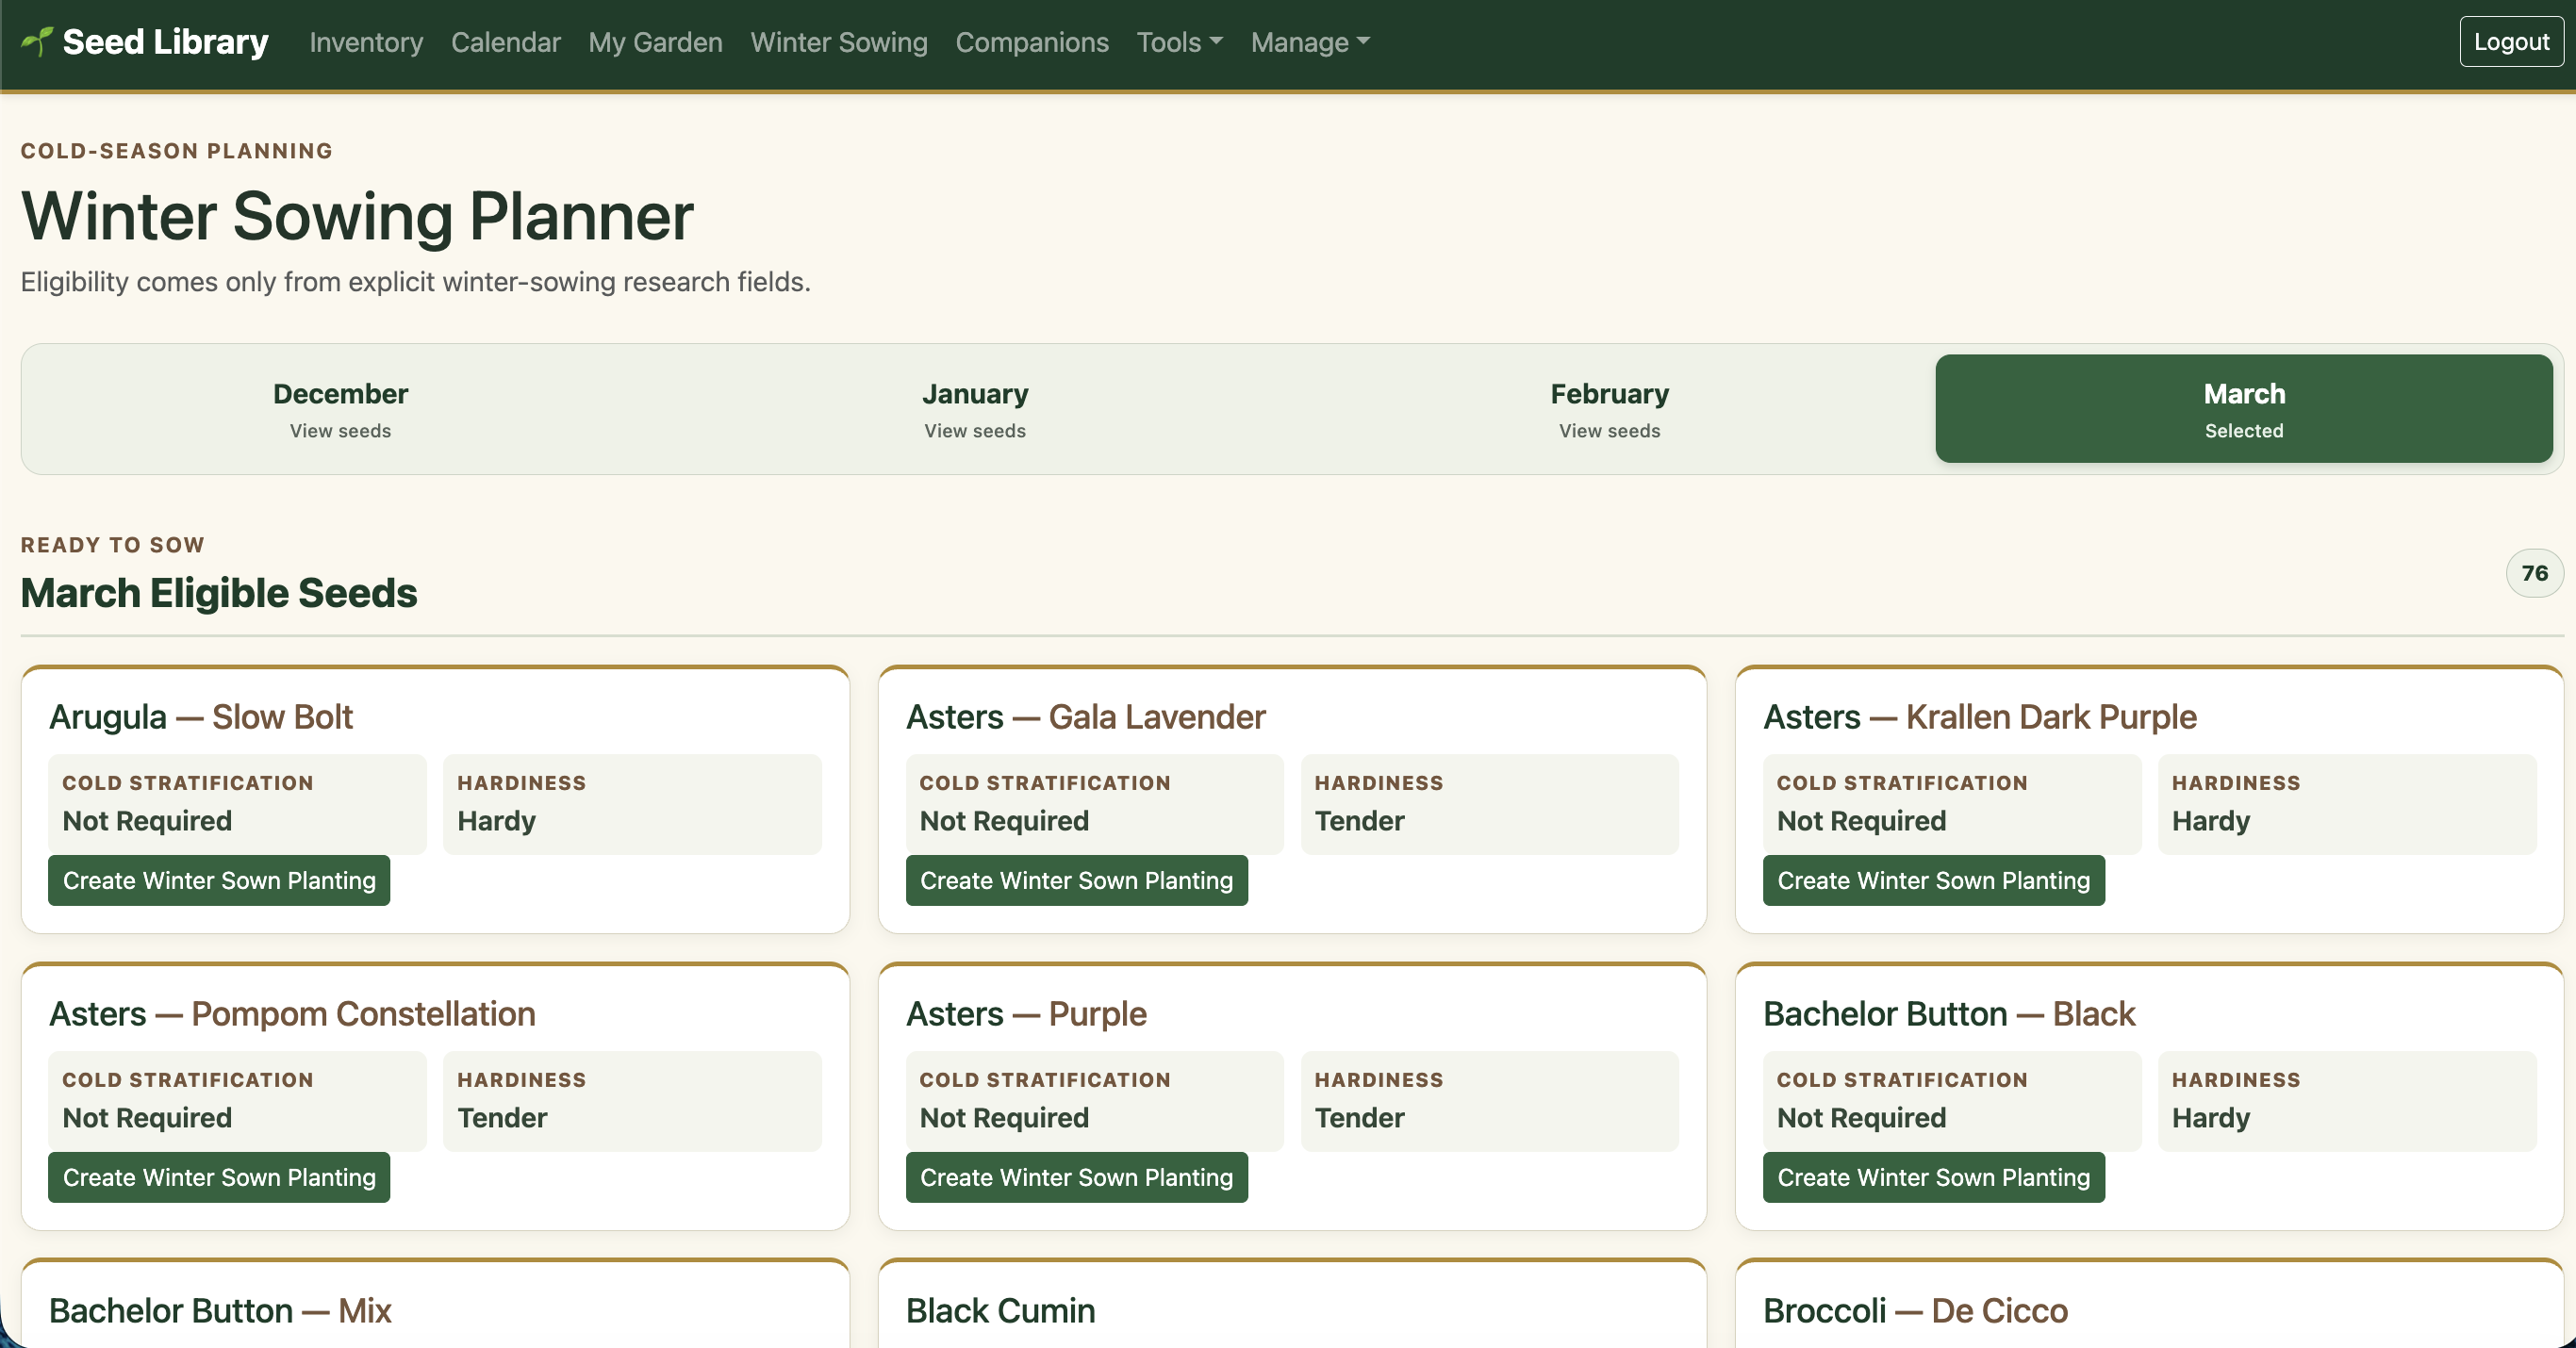Open My Garden from the navbar
Screen dimensions: 2576x1348
(x=655, y=42)
